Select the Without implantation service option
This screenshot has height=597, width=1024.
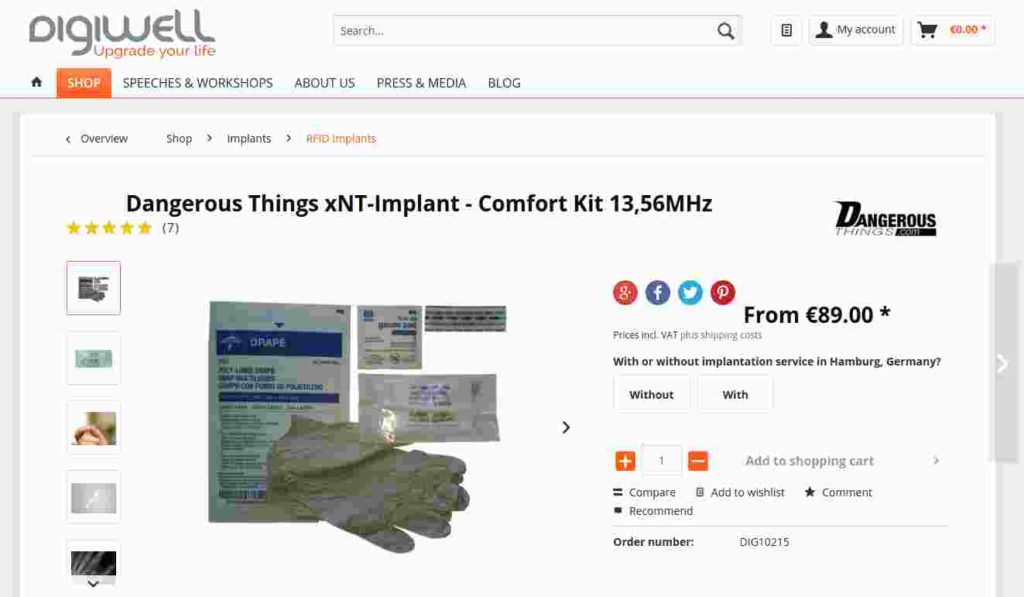(x=651, y=395)
